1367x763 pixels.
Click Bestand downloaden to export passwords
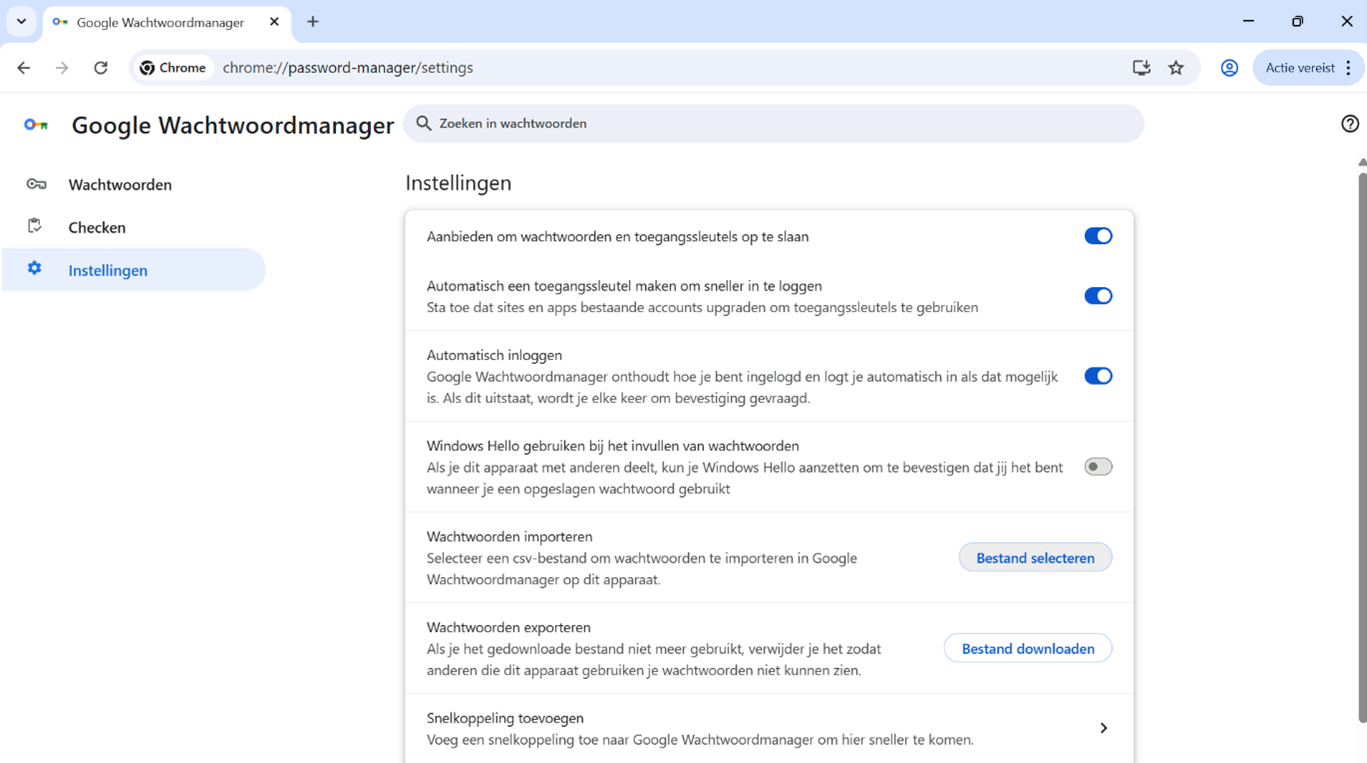click(1027, 648)
